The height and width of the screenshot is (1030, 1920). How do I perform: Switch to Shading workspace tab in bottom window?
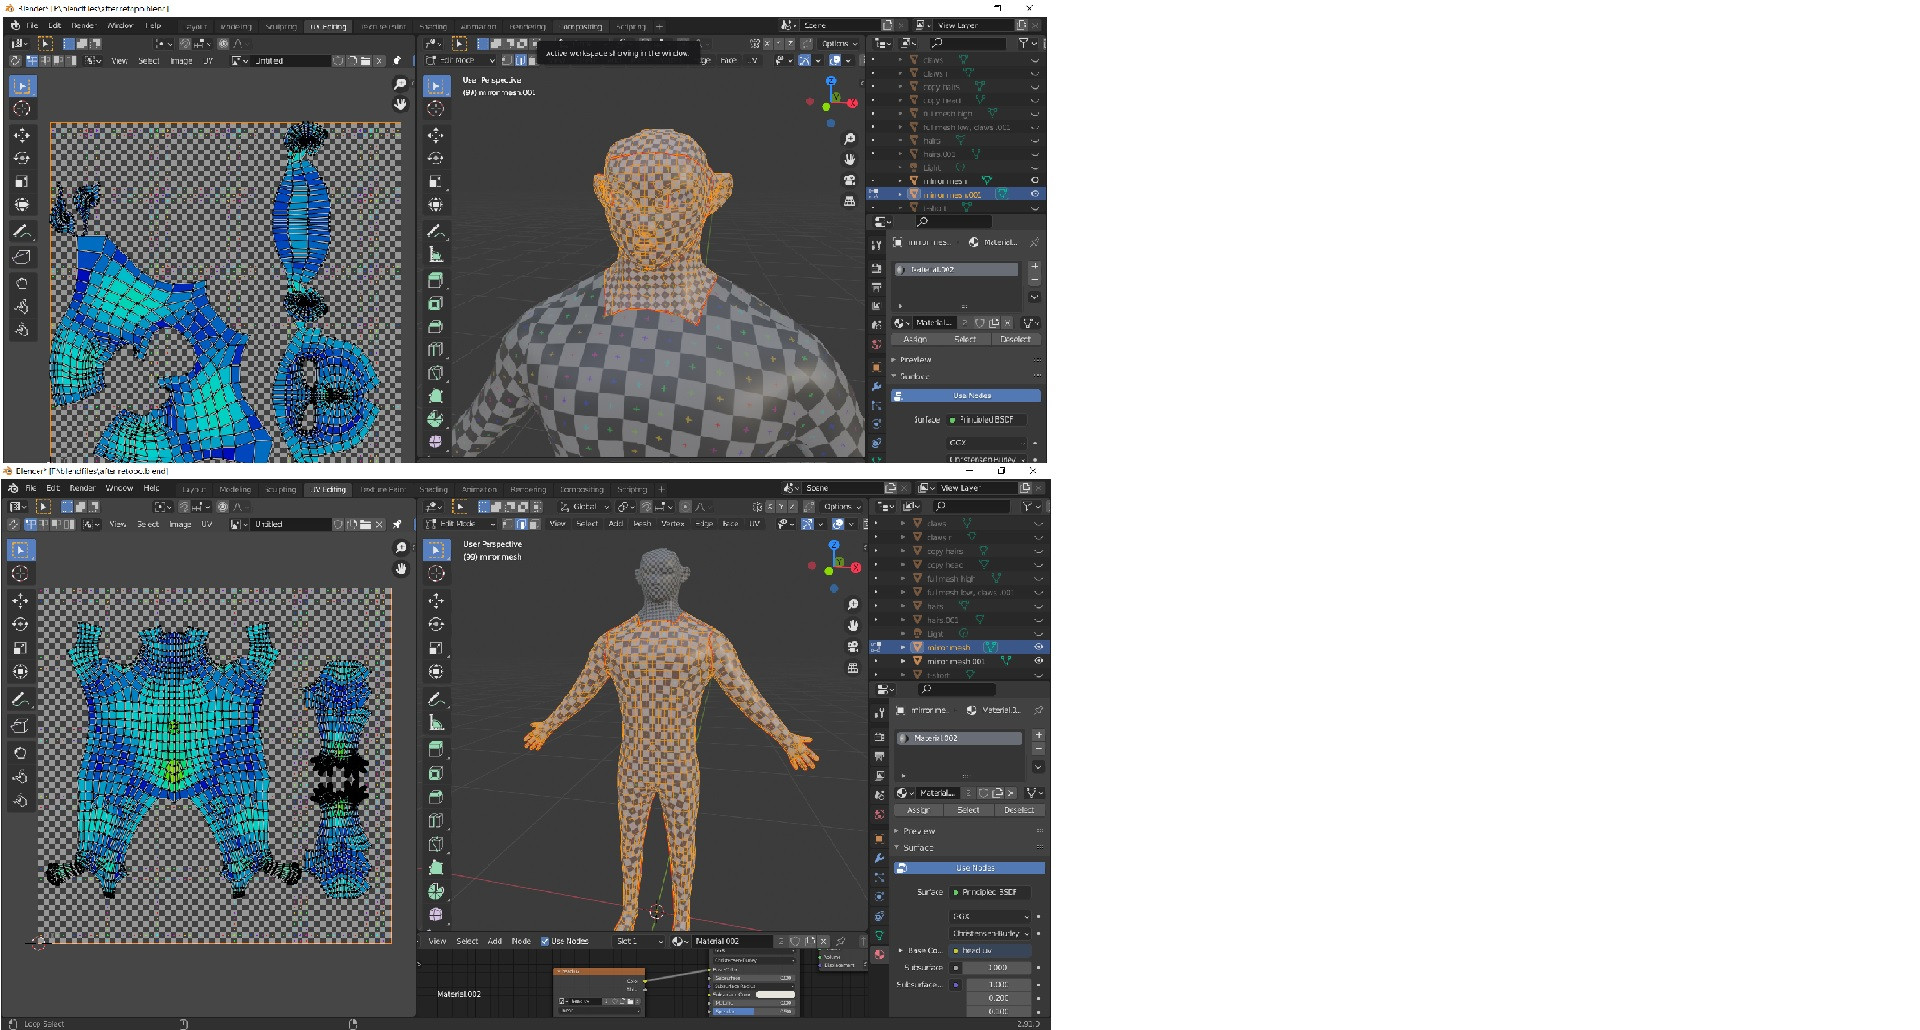coord(433,489)
